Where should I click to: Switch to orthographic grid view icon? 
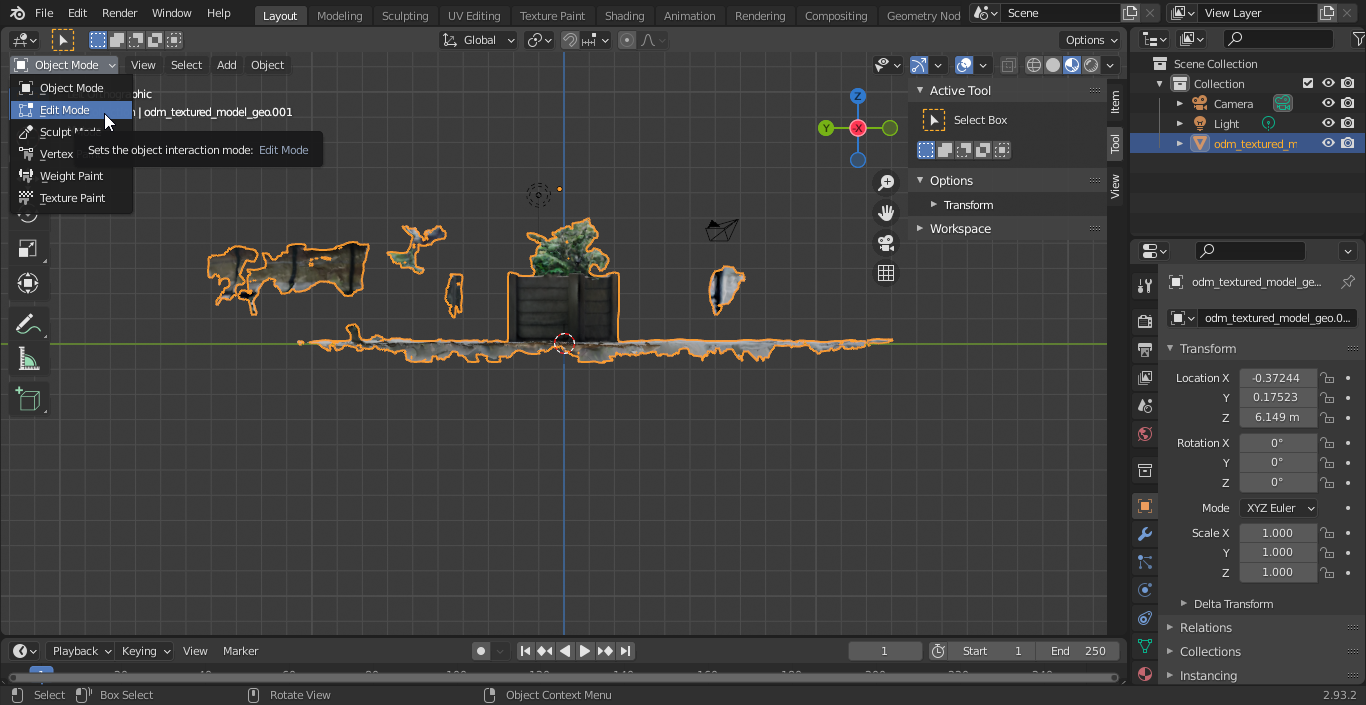coord(886,273)
